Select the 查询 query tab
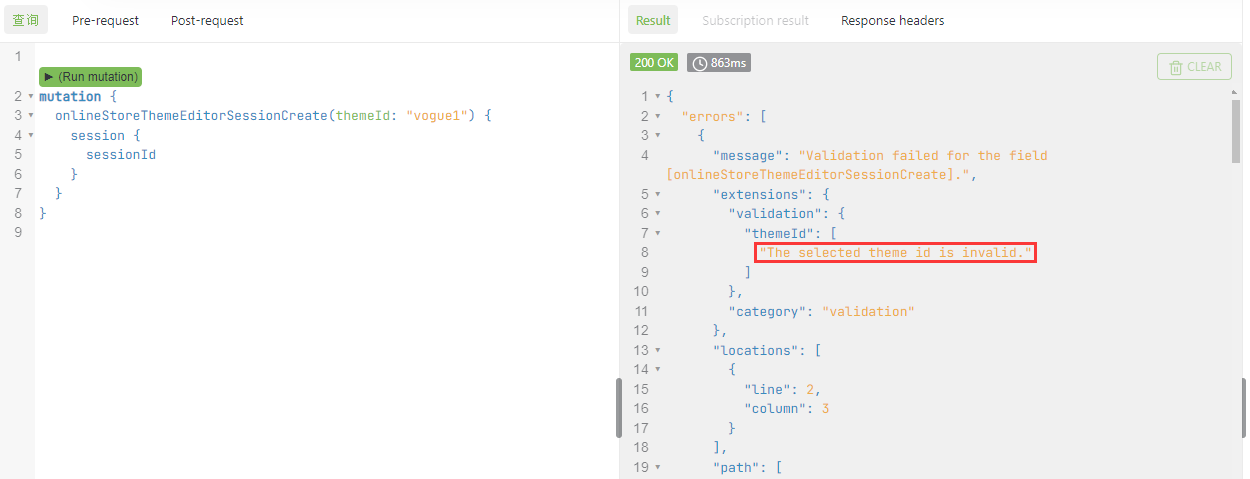 [25, 20]
